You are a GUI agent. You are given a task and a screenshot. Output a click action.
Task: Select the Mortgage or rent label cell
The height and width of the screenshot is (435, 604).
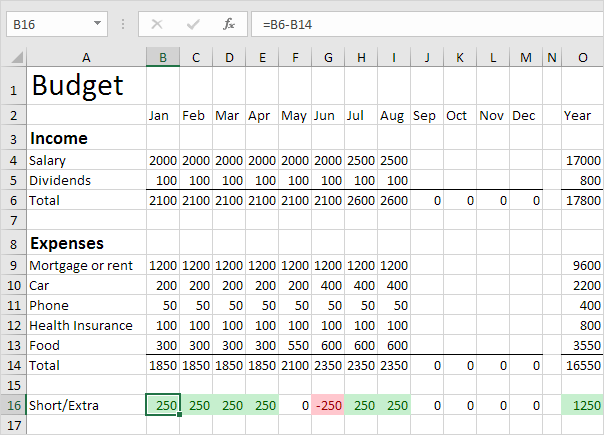(86, 266)
